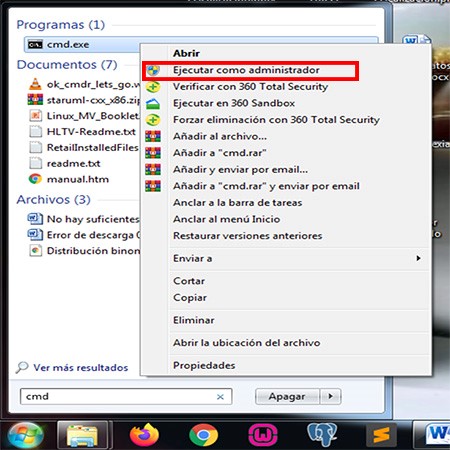450x450 pixels.
Task: Click the Documentos (7) heading
Action: 67,65
